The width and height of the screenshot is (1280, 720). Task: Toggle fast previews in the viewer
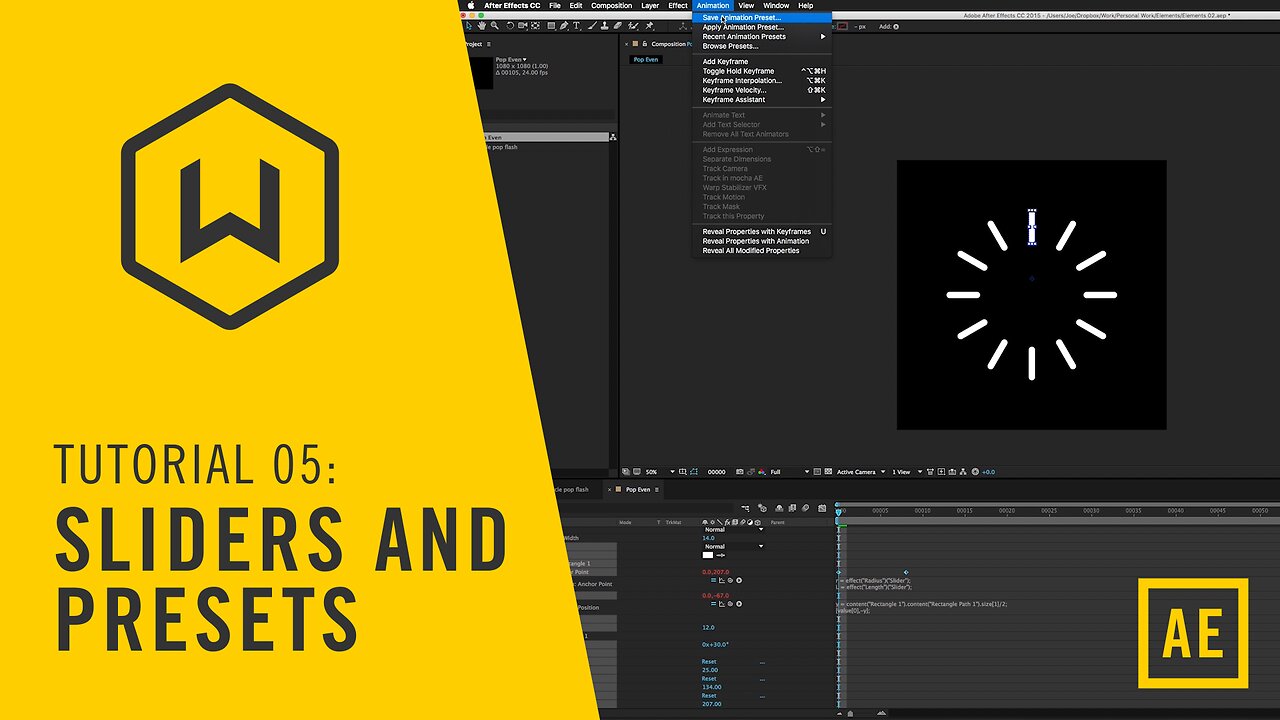click(942, 472)
